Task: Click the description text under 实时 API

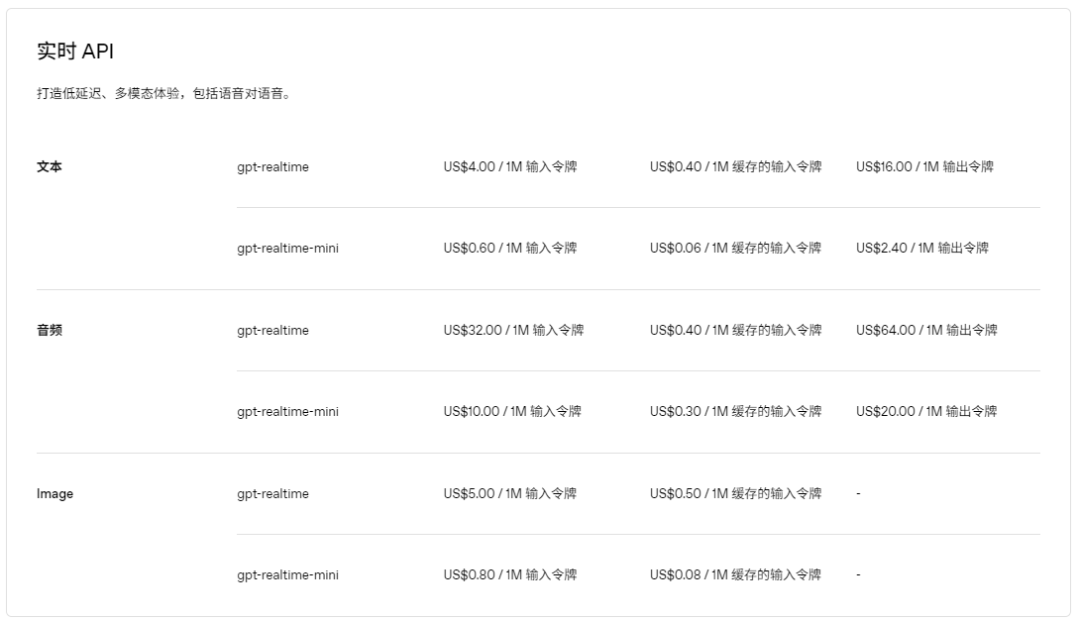Action: tap(163, 95)
